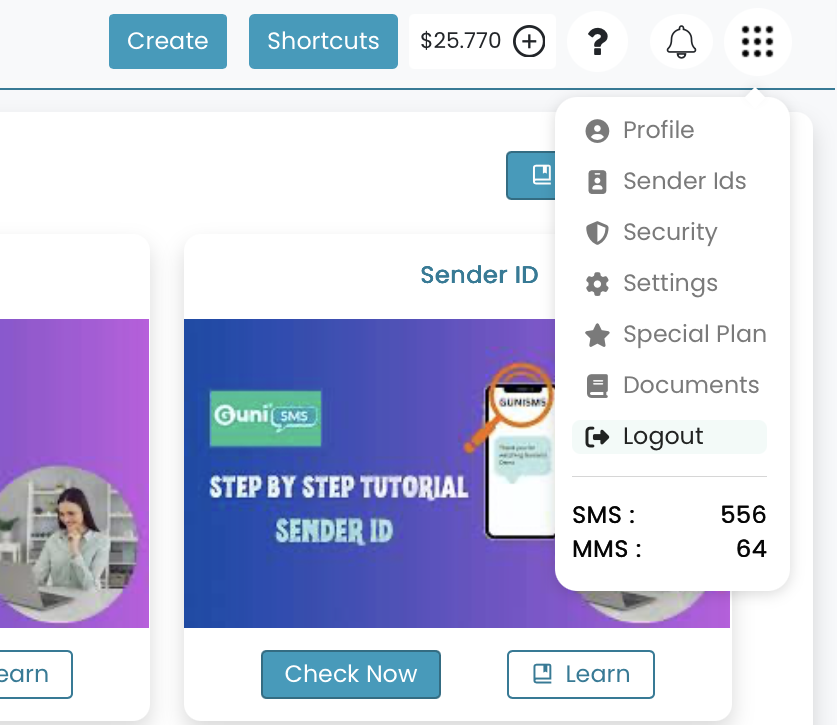Click the Profile user icon
837x725 pixels.
tap(597, 131)
